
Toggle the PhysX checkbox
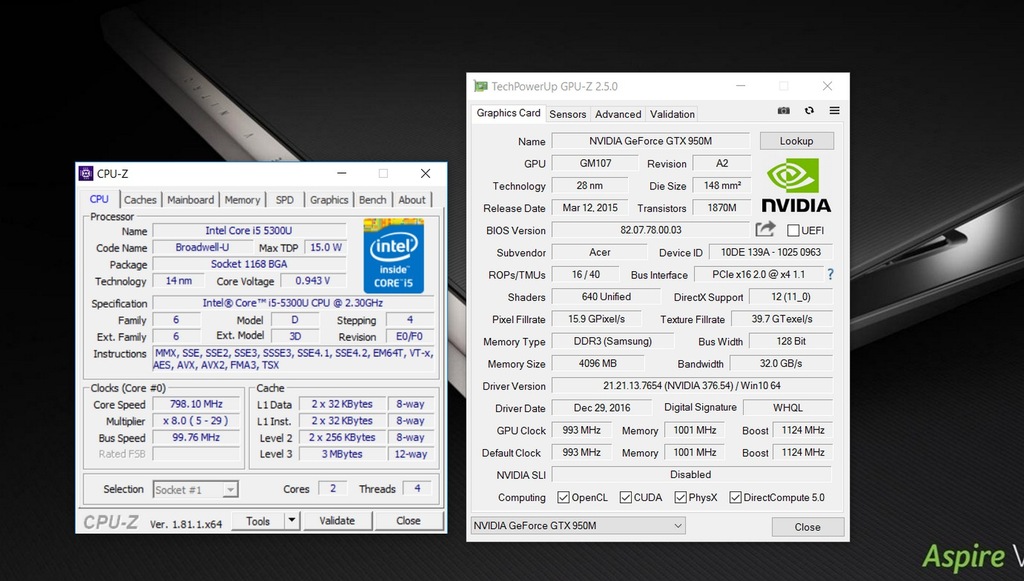coord(680,497)
